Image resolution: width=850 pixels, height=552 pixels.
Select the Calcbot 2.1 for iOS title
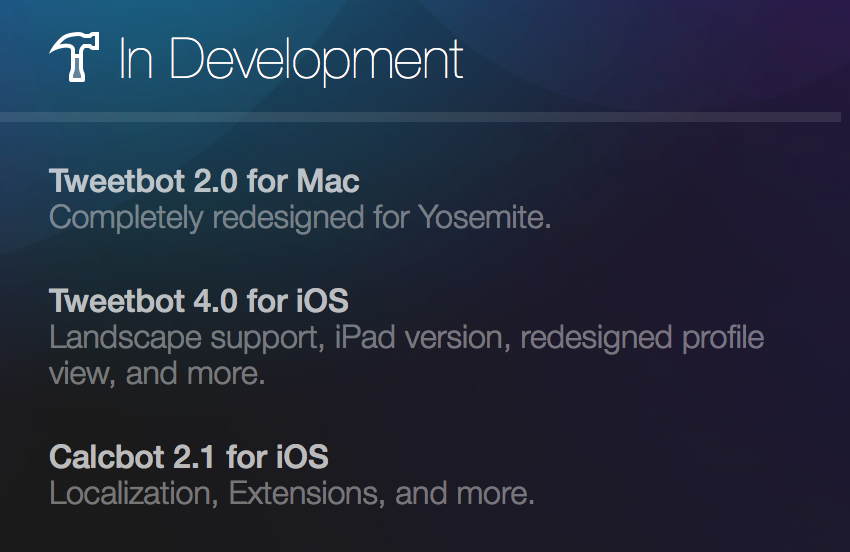click(189, 458)
